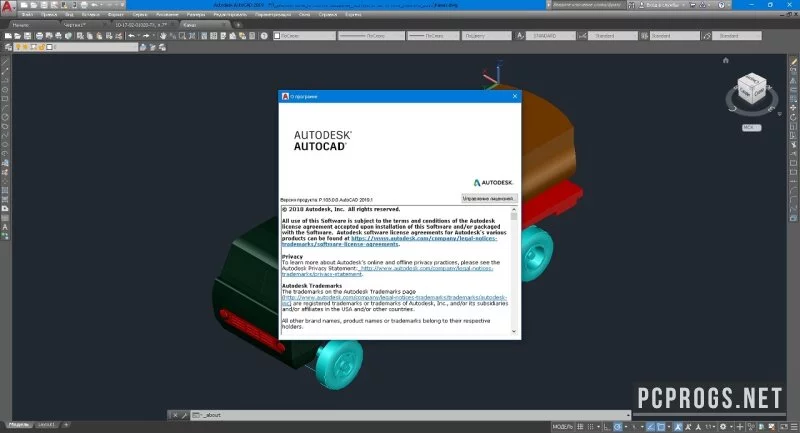Click the Save diskette icon in Standard toolbar

(28, 36)
